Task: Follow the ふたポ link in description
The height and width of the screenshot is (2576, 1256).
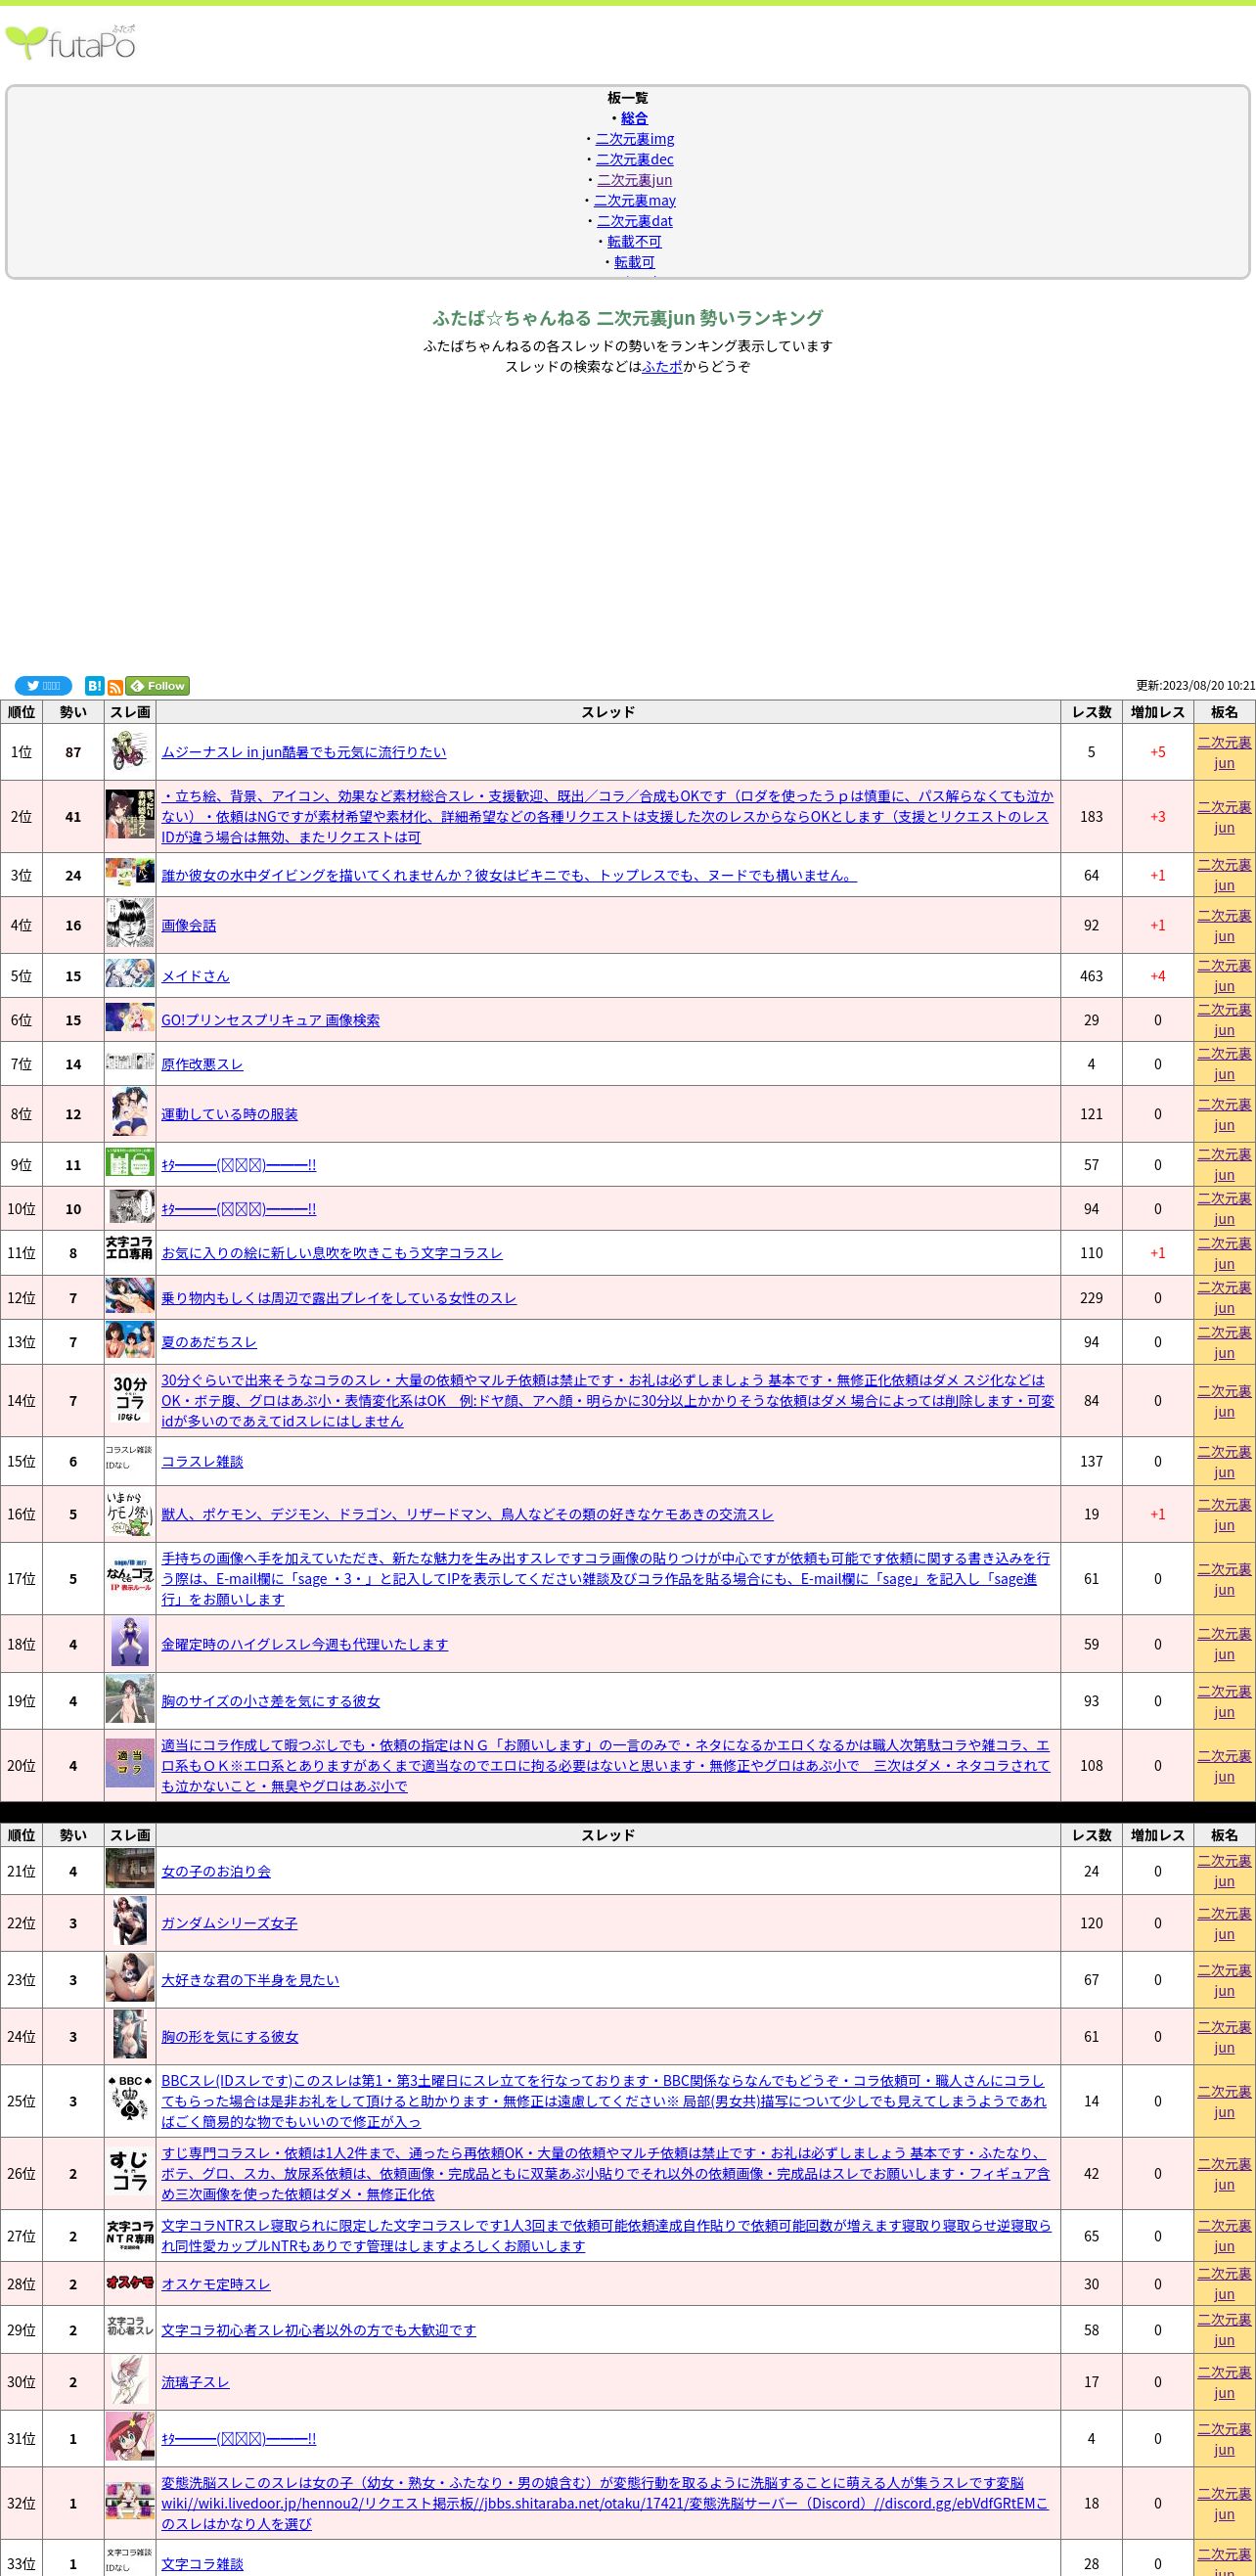Action: [x=662, y=366]
